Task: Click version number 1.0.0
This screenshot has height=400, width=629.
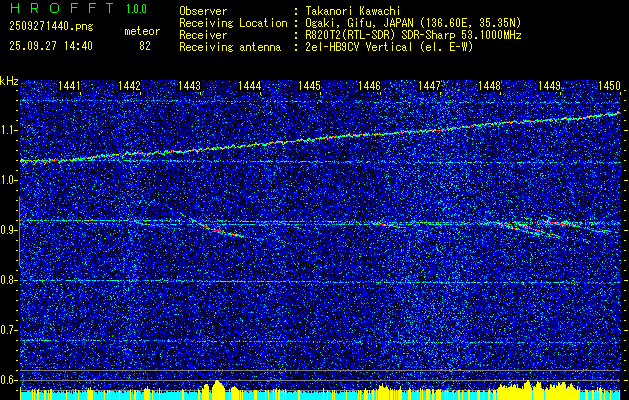Action: [136, 9]
